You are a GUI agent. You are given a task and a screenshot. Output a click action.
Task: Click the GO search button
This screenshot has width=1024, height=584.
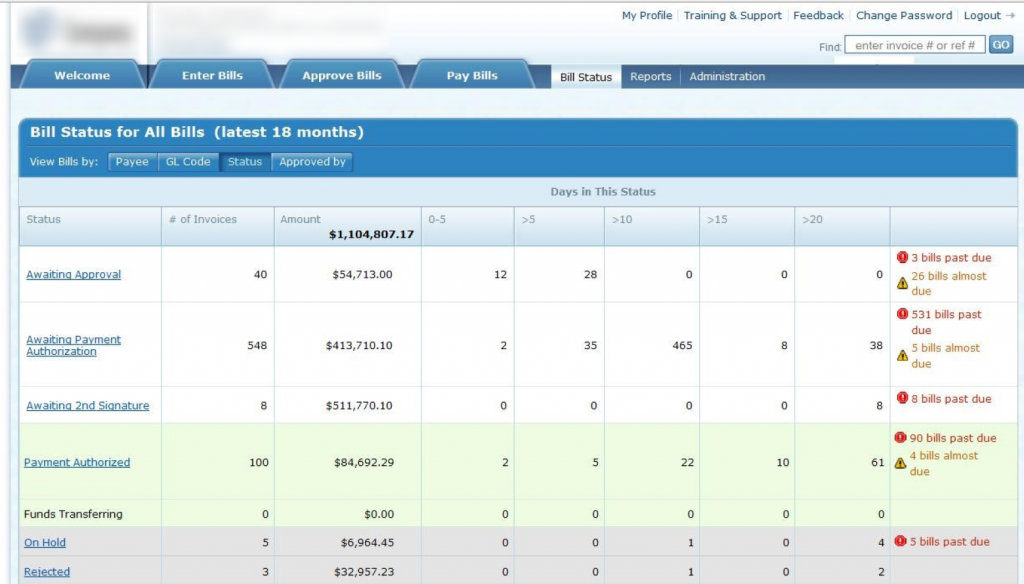(1000, 44)
